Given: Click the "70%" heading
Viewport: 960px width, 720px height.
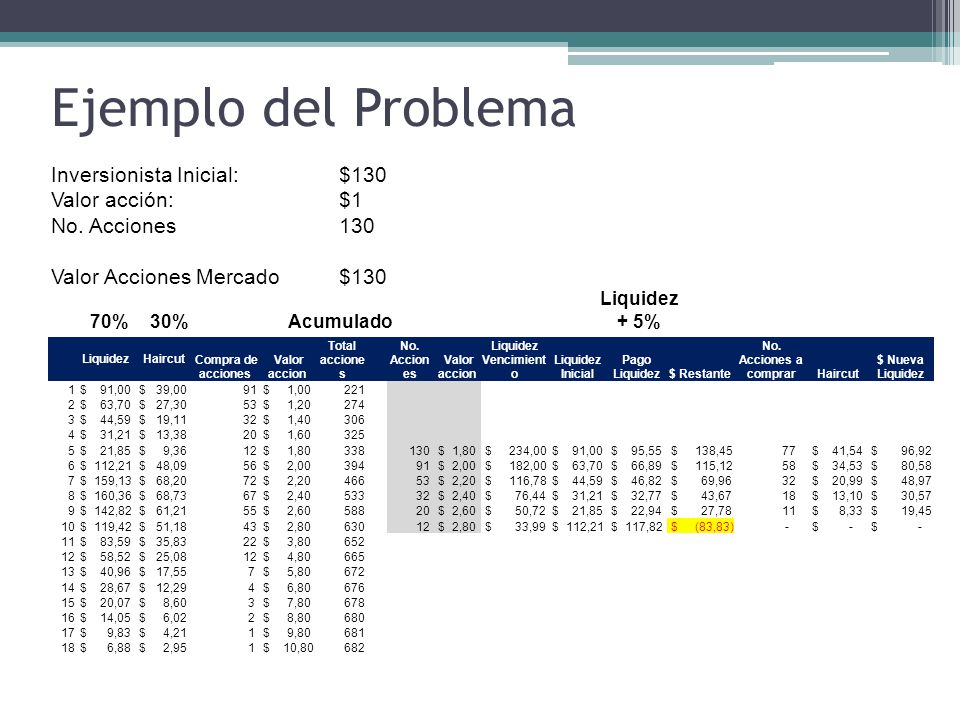Looking at the screenshot, I should [109, 321].
